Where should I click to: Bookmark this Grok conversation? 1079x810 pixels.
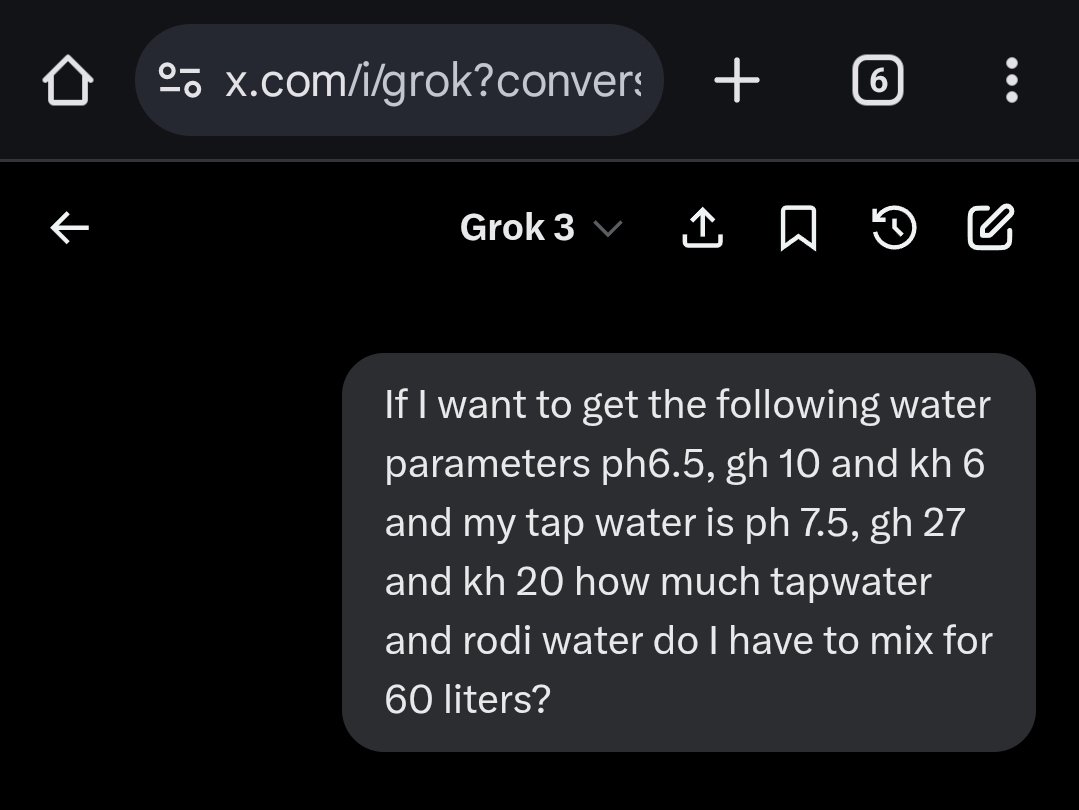click(798, 228)
